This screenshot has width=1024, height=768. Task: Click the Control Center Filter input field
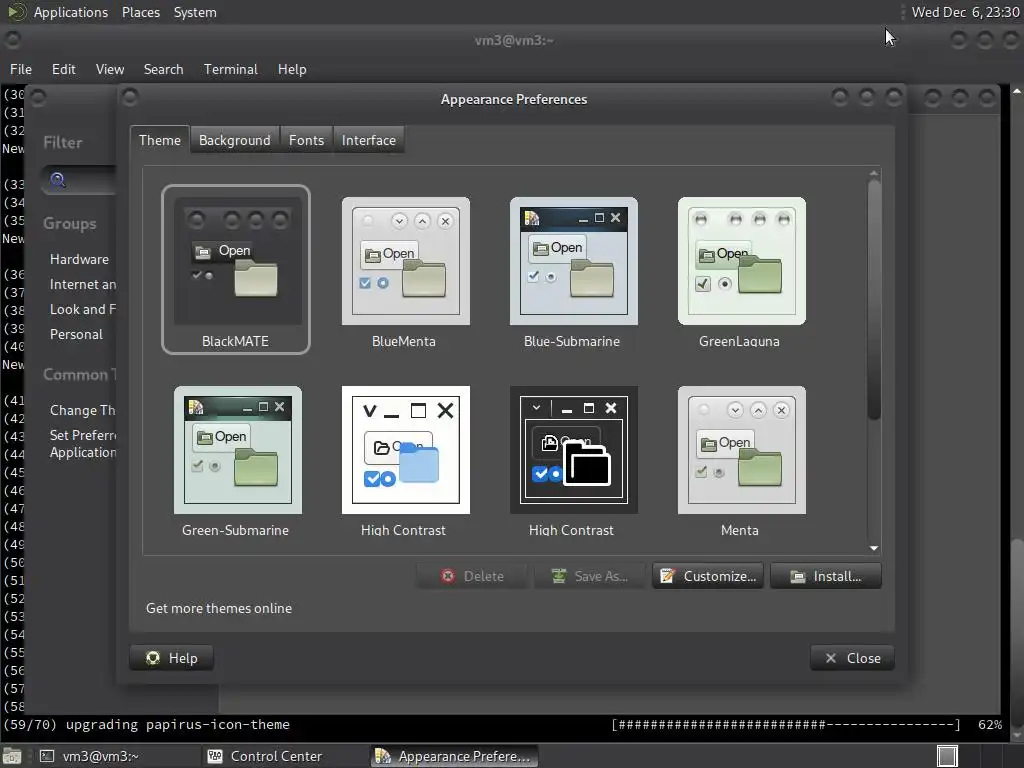pyautogui.click(x=79, y=180)
